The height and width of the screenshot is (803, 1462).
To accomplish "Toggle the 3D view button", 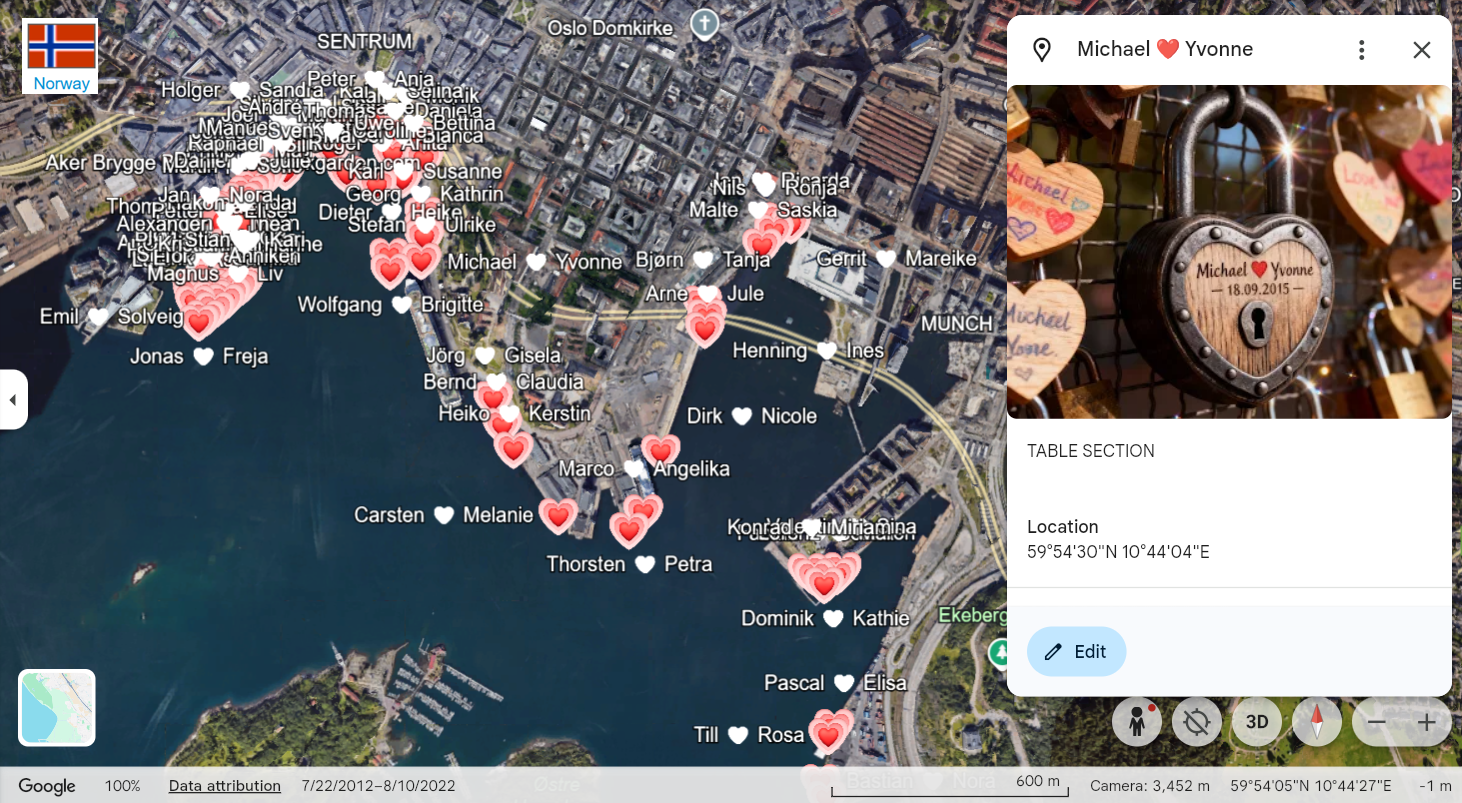I will pyautogui.click(x=1257, y=722).
